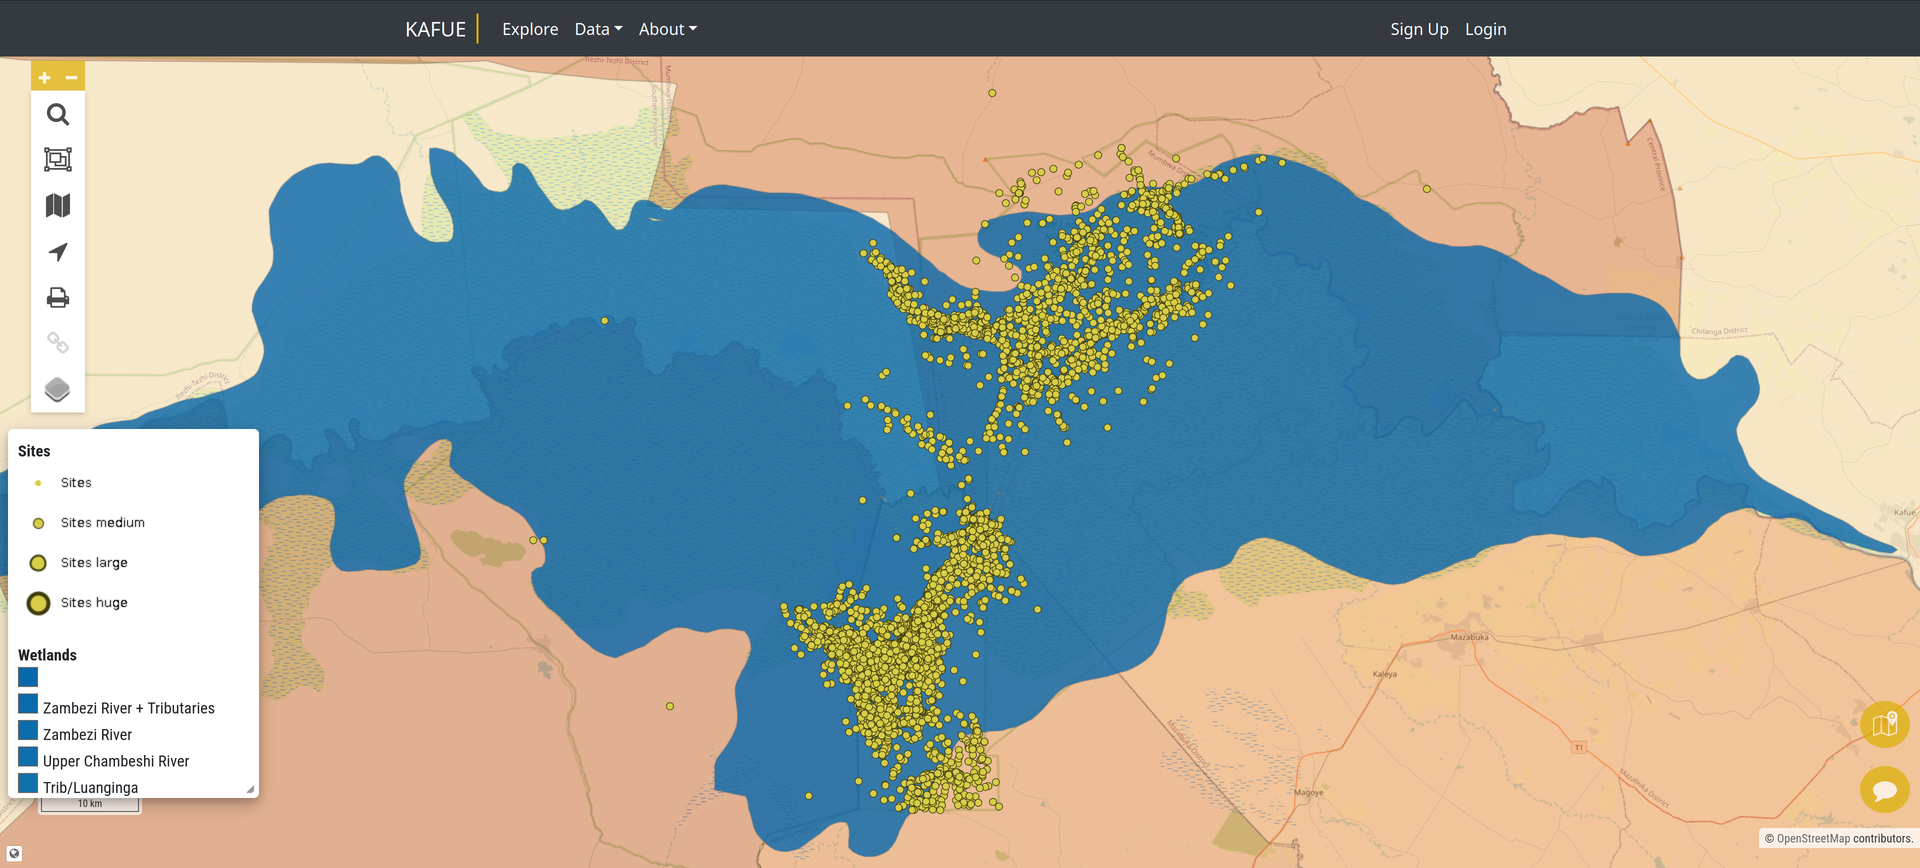This screenshot has width=1920, height=868.
Task: Activate the zoom-to-extent box tool
Action: pyautogui.click(x=58, y=160)
